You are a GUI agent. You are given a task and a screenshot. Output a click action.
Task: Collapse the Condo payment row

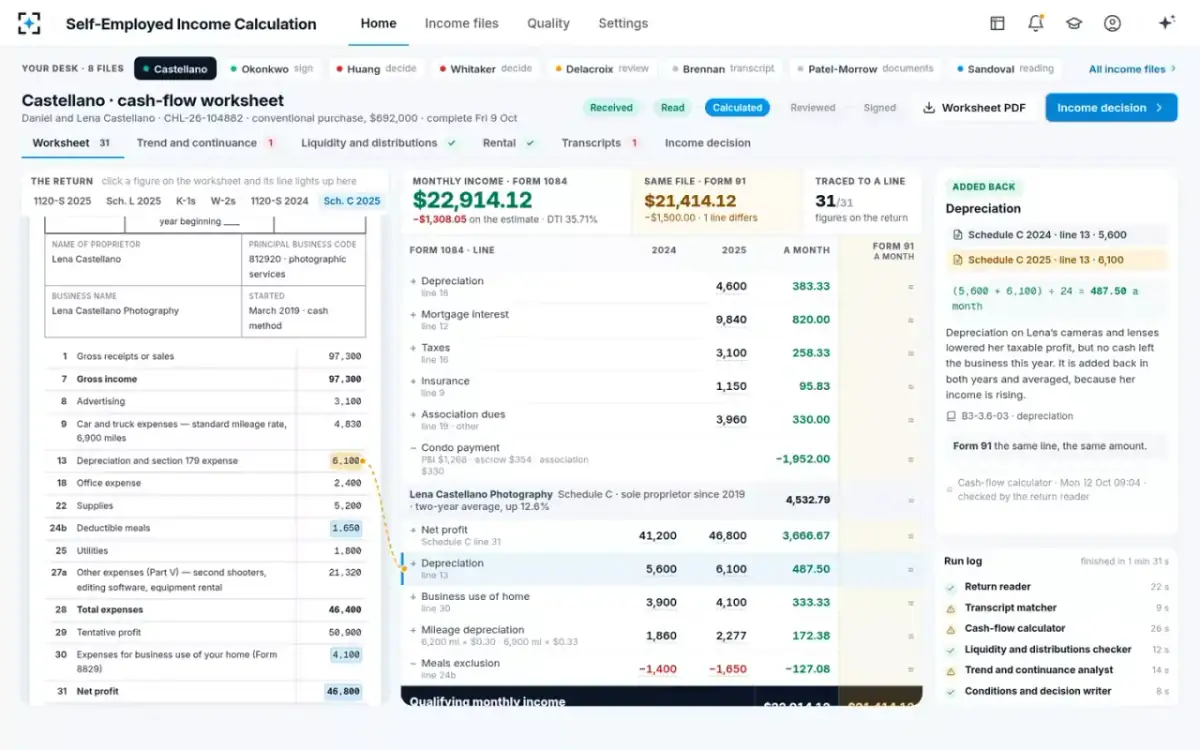(413, 448)
